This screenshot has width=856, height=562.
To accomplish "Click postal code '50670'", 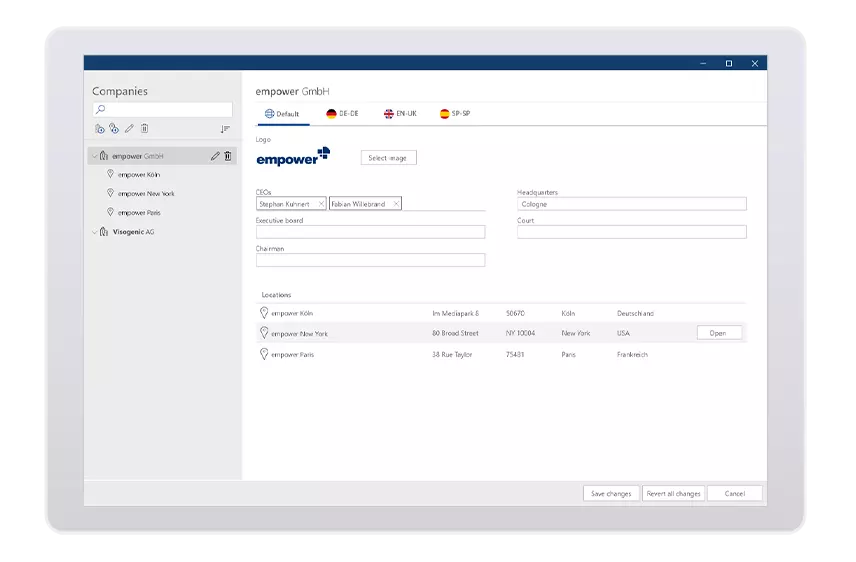I will click(515, 313).
